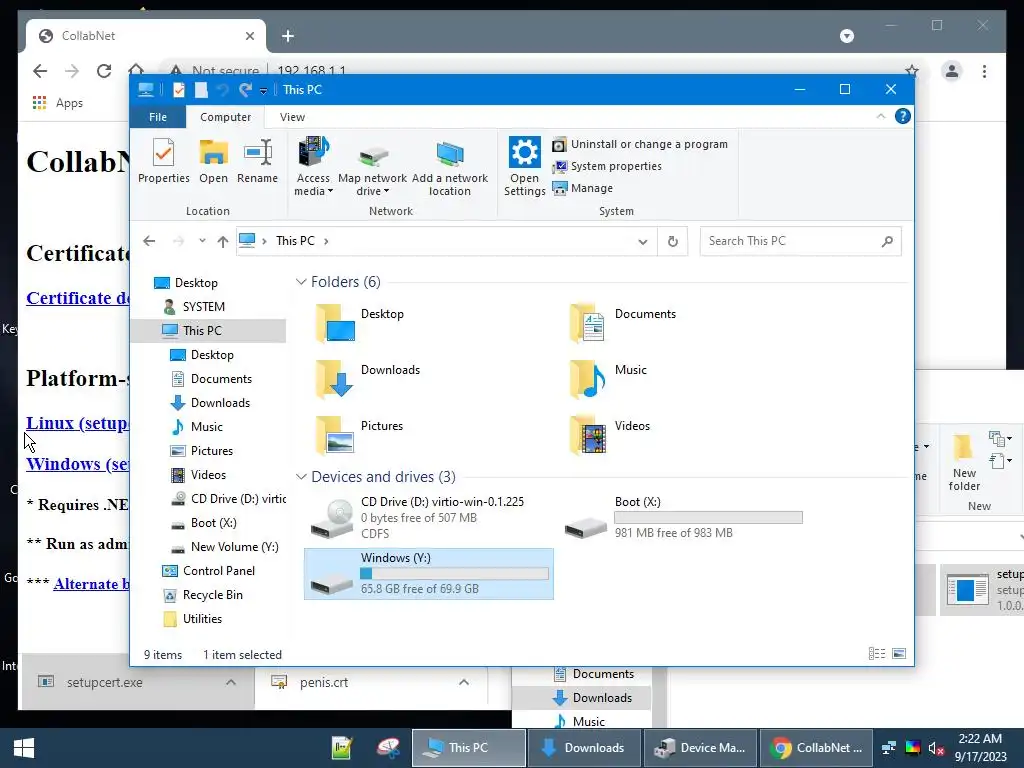Select Utilities folder in navigation pane
Screen dimensions: 1024x768
click(202, 619)
